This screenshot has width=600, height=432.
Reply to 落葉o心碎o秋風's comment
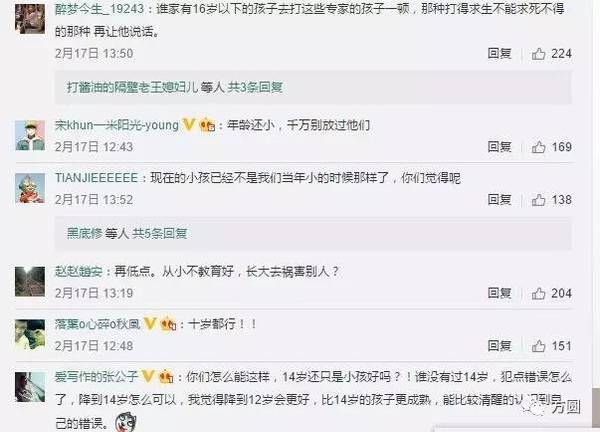tap(499, 346)
